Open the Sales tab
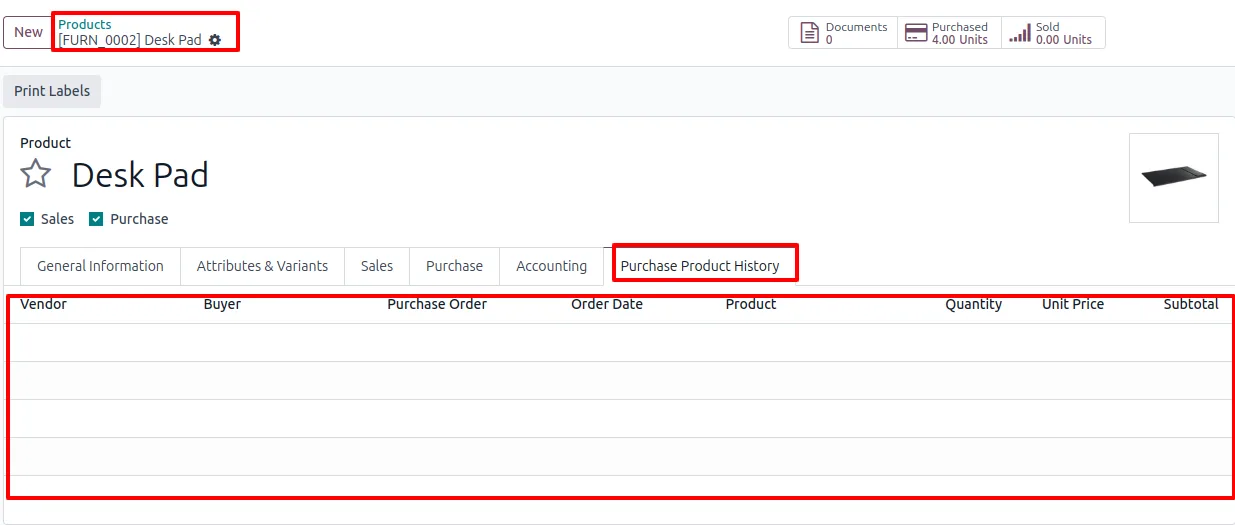Image resolution: width=1235 pixels, height=525 pixels. click(x=377, y=266)
